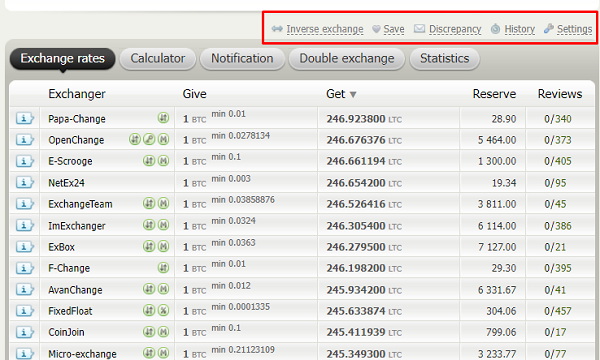Click the two-arrows badge in Papa-Change row
The height and width of the screenshot is (360, 600).
[x=163, y=118]
